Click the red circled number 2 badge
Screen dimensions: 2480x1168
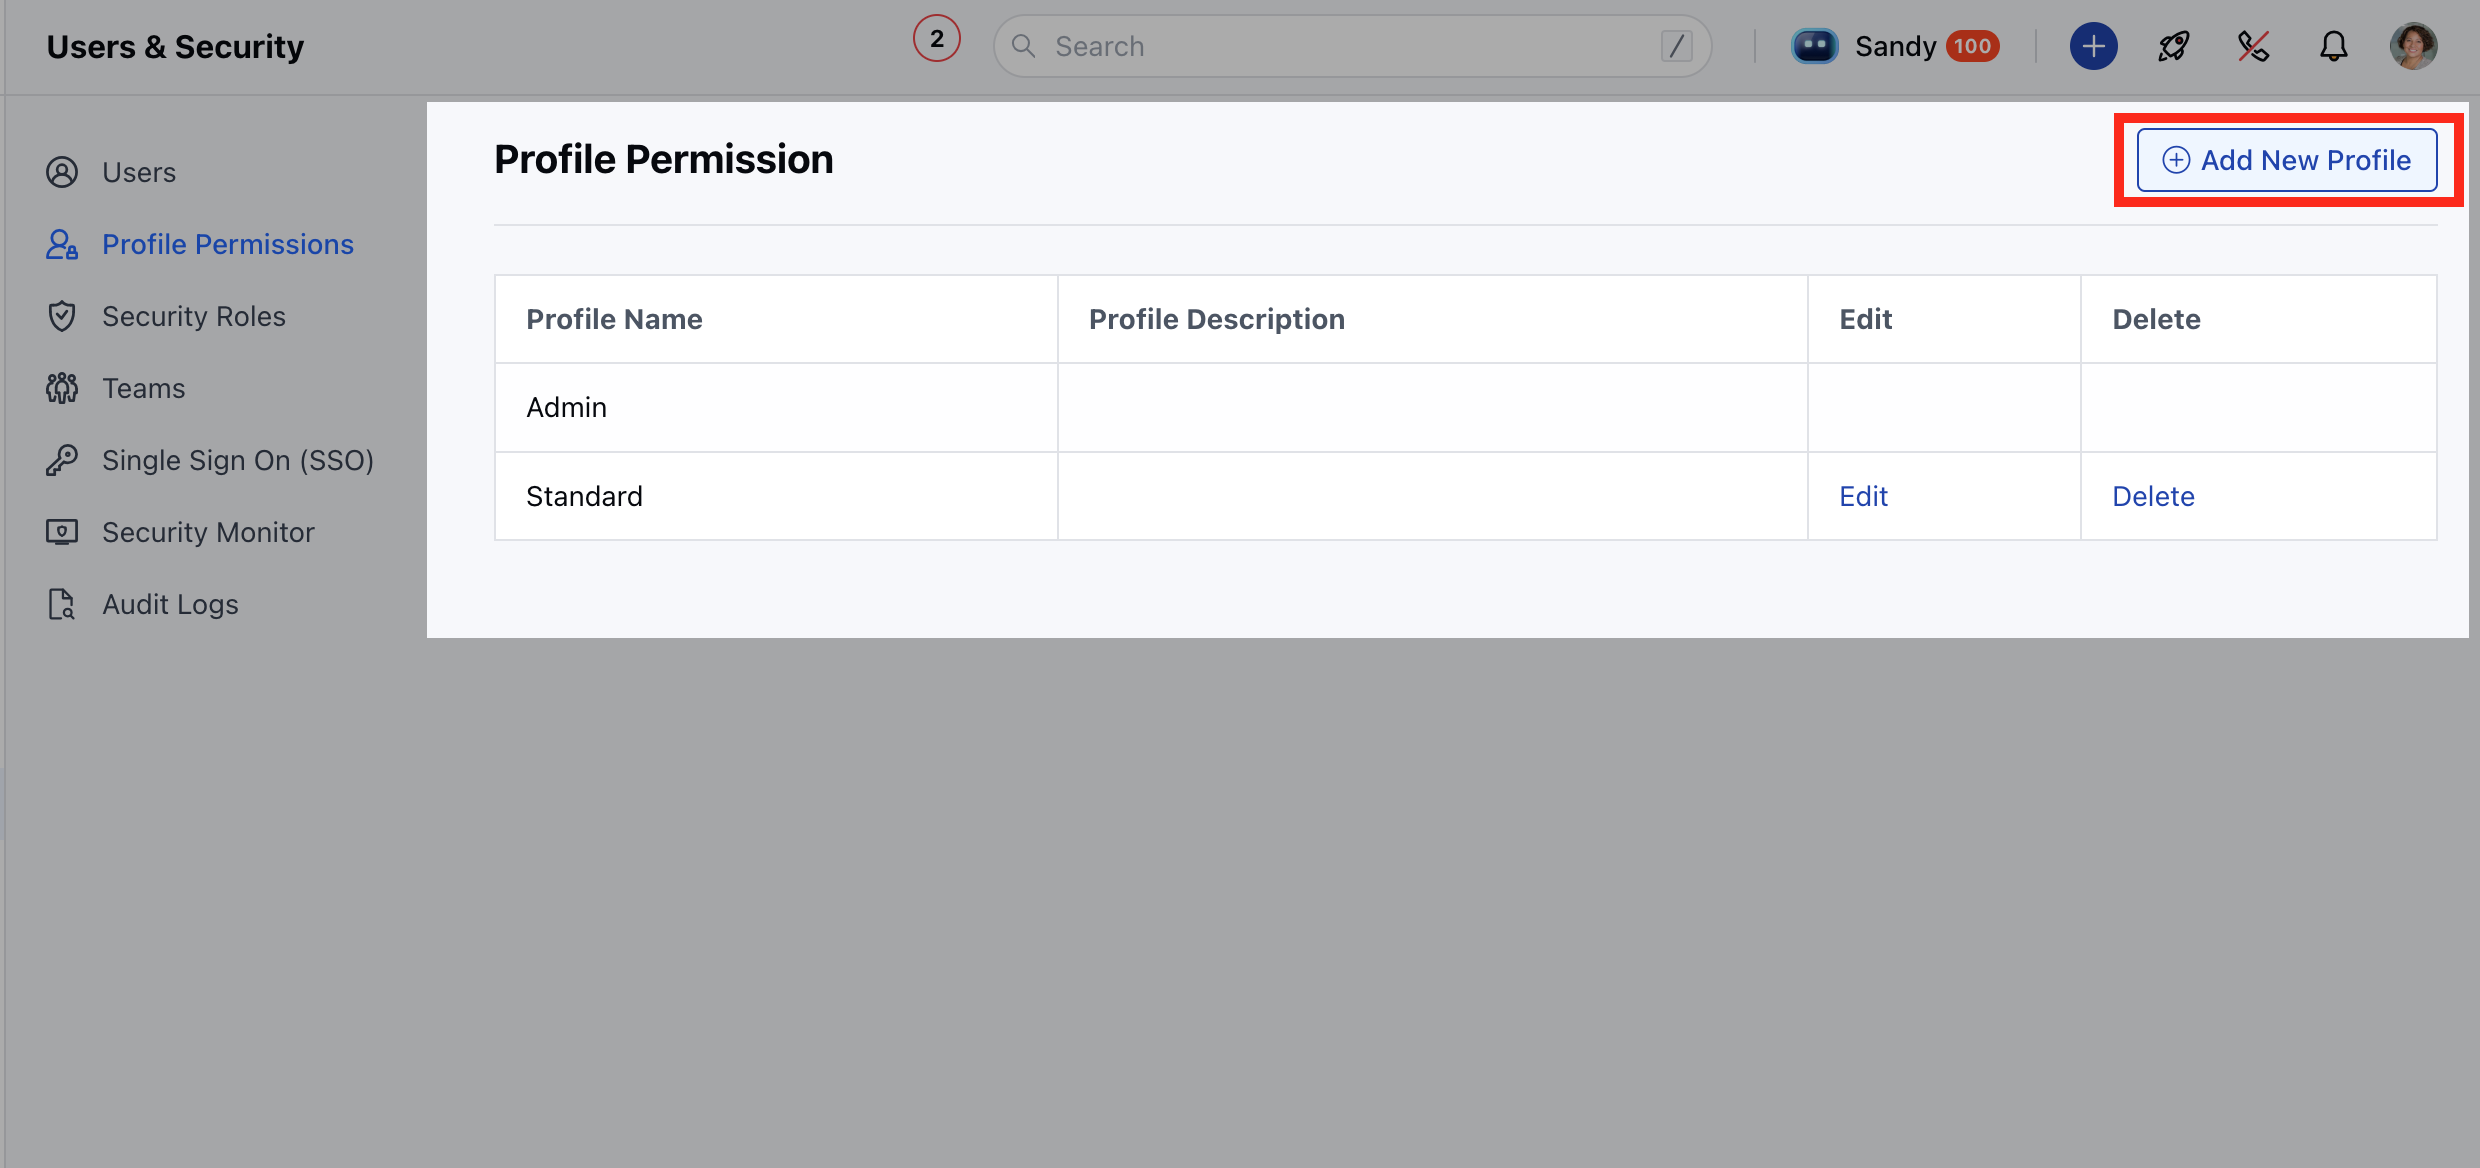(936, 39)
